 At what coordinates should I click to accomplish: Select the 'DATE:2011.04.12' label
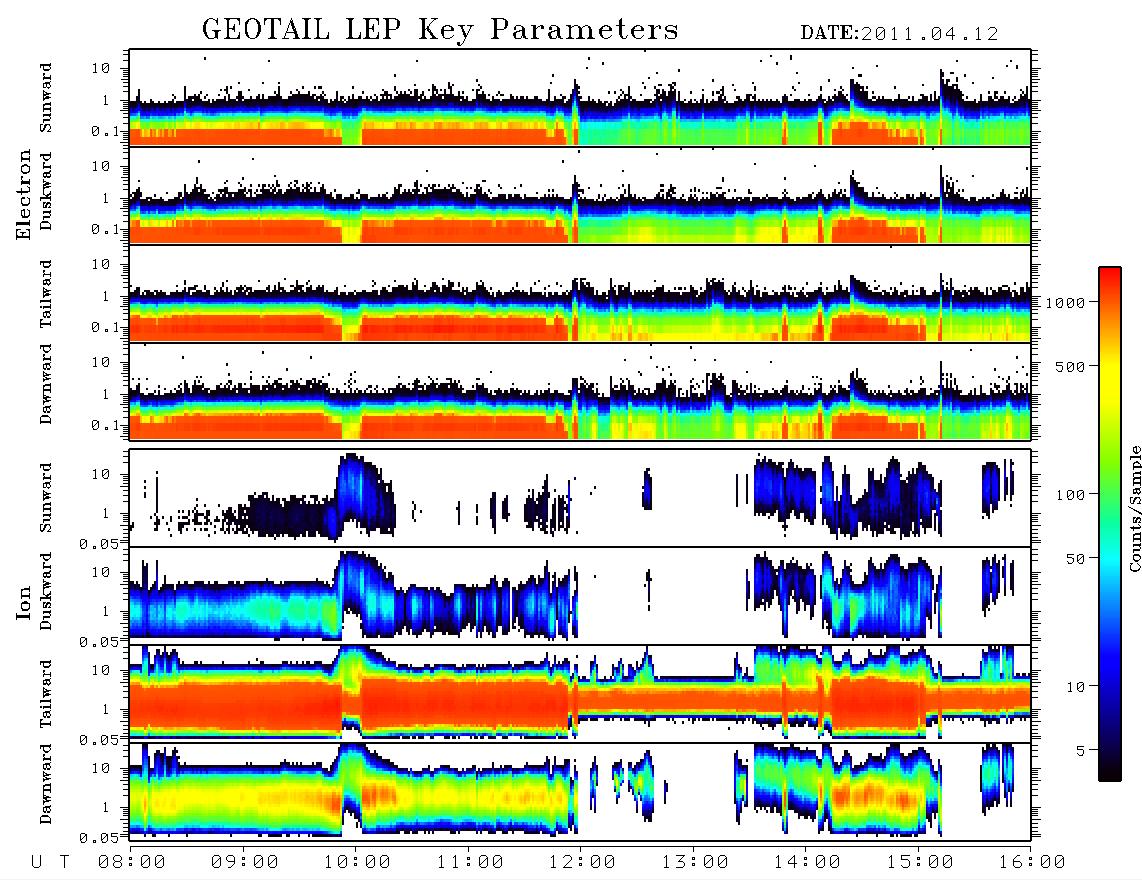pyautogui.click(x=899, y=34)
